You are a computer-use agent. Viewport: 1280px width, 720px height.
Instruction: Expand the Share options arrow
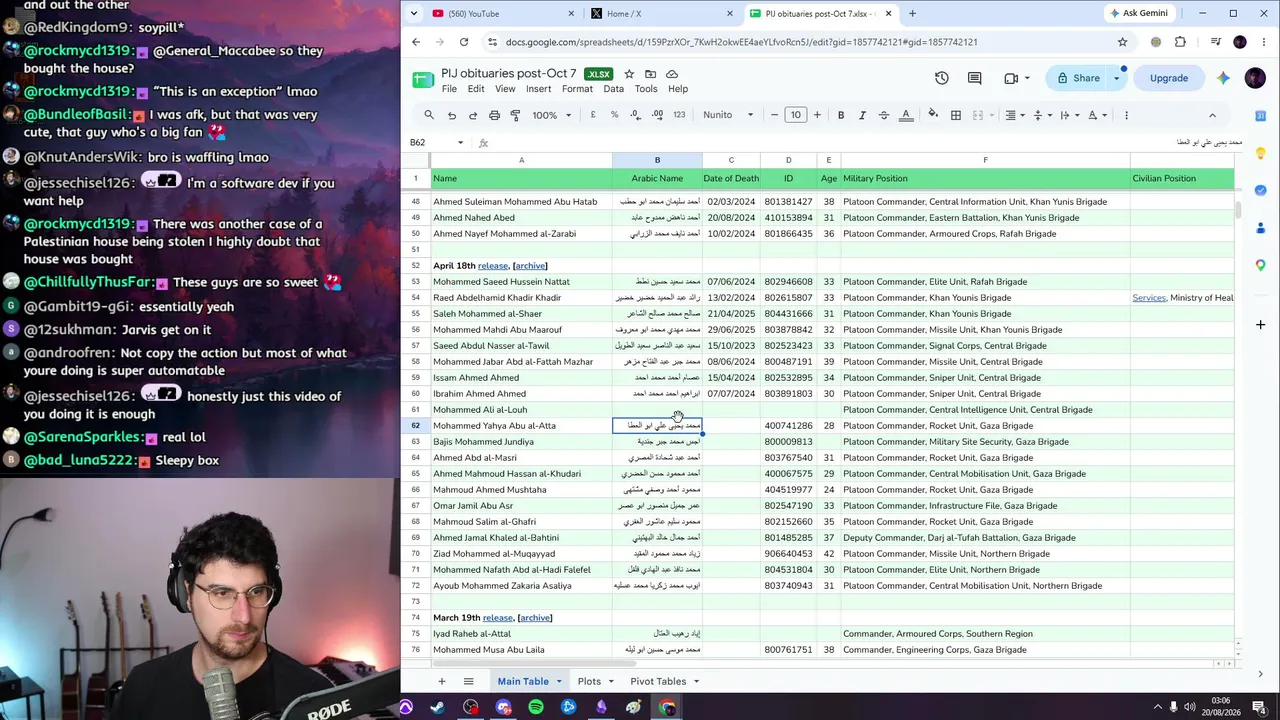pyautogui.click(x=1117, y=78)
